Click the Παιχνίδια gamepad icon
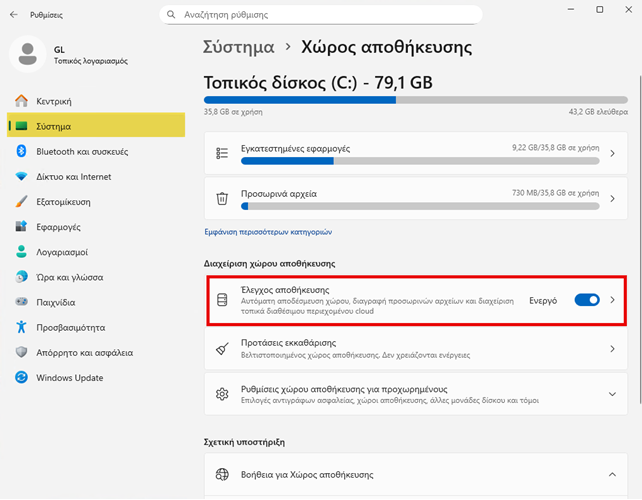Viewport: 642px width, 500px height. click(21, 302)
